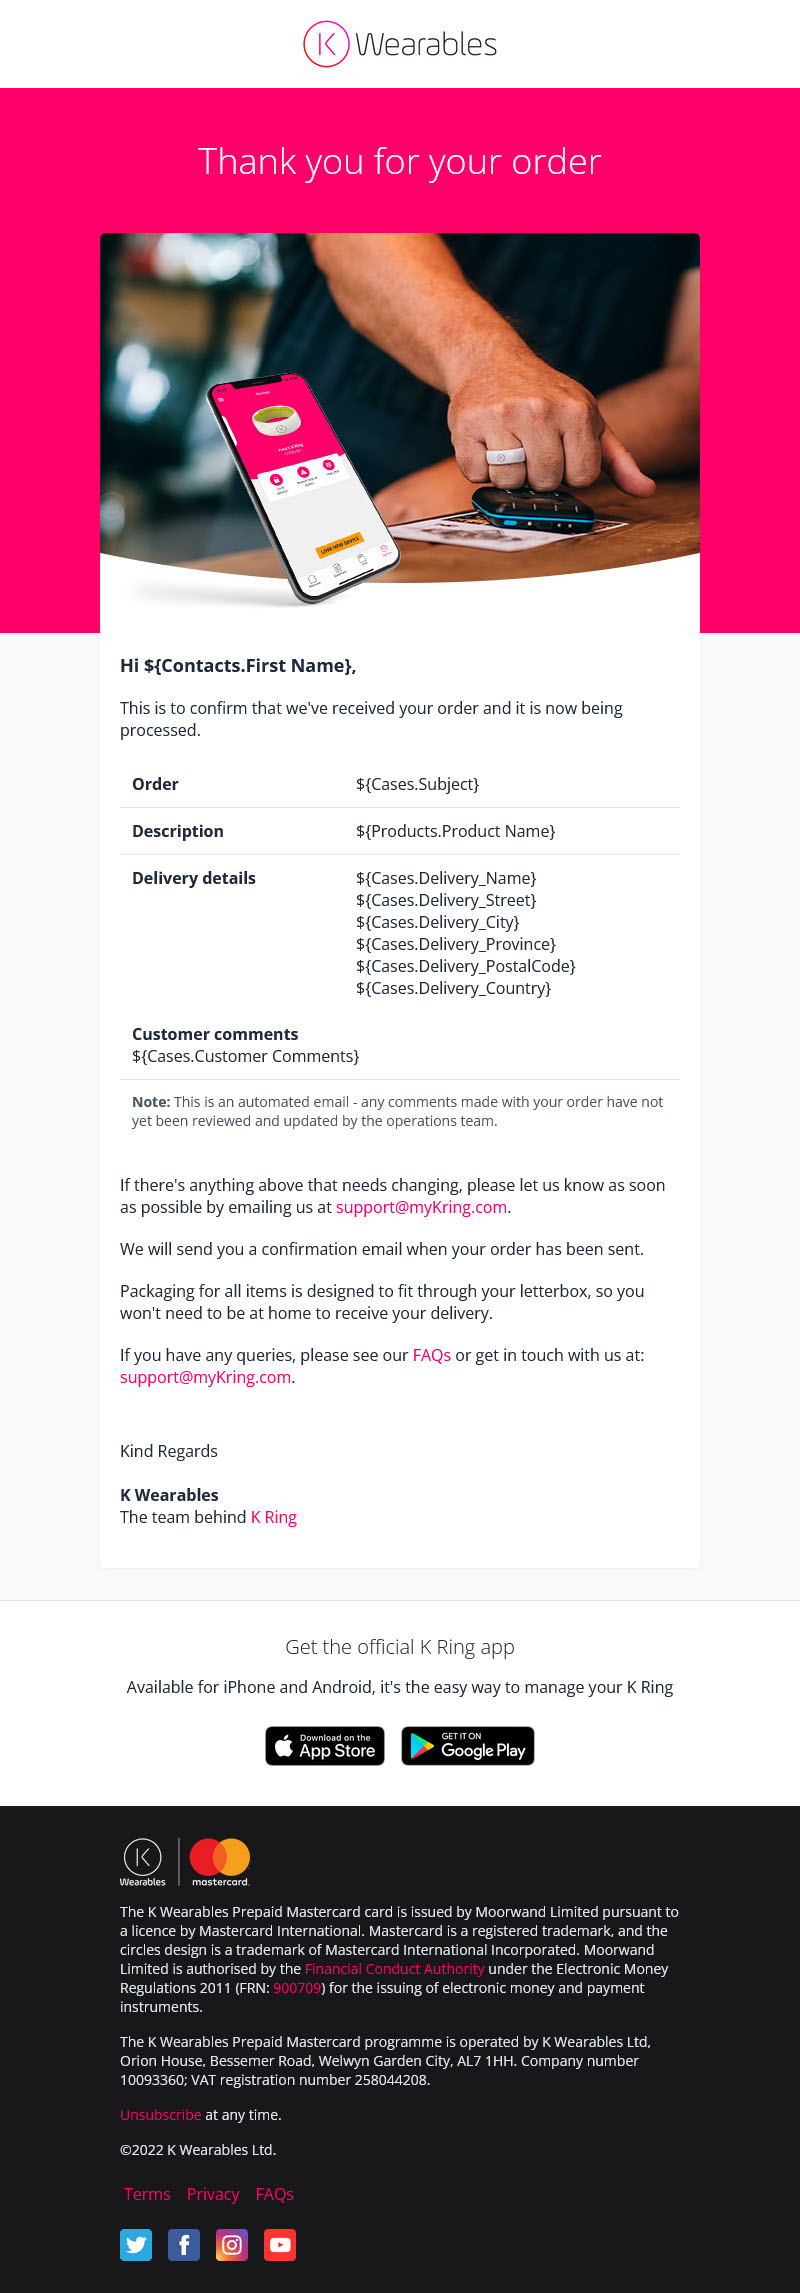Image resolution: width=800 pixels, height=2293 pixels.
Task: Open the Terms footer link
Action: tap(147, 2194)
